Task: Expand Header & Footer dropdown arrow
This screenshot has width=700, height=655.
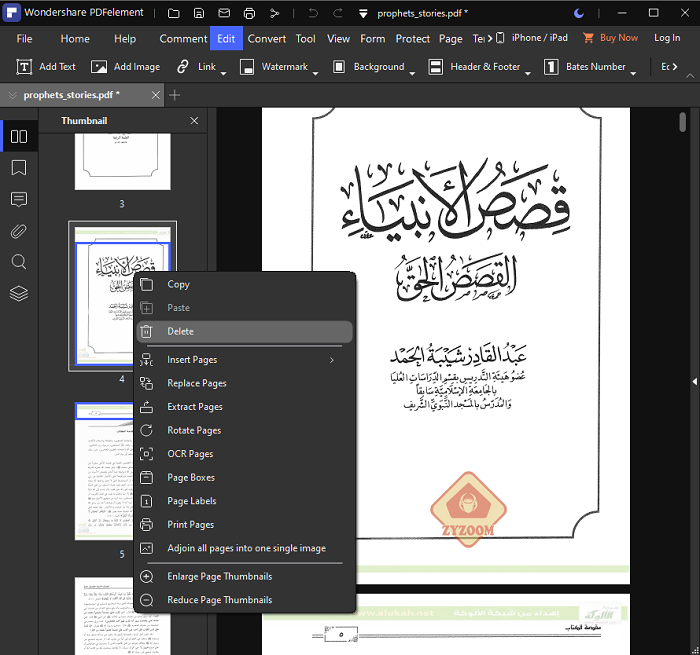Action: [x=528, y=73]
